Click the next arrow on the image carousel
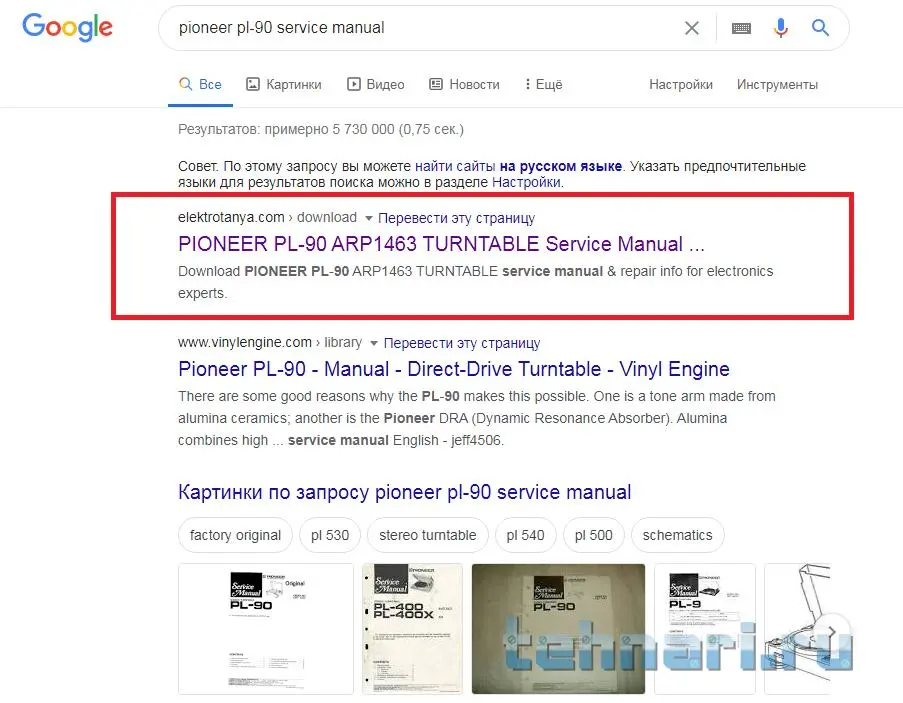The width and height of the screenshot is (903, 703). click(832, 632)
